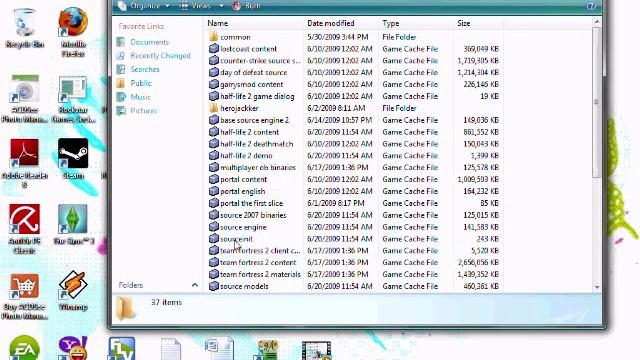The width and height of the screenshot is (640, 360).
Task: Click the Documents favorite link icon
Action: click(x=120, y=42)
